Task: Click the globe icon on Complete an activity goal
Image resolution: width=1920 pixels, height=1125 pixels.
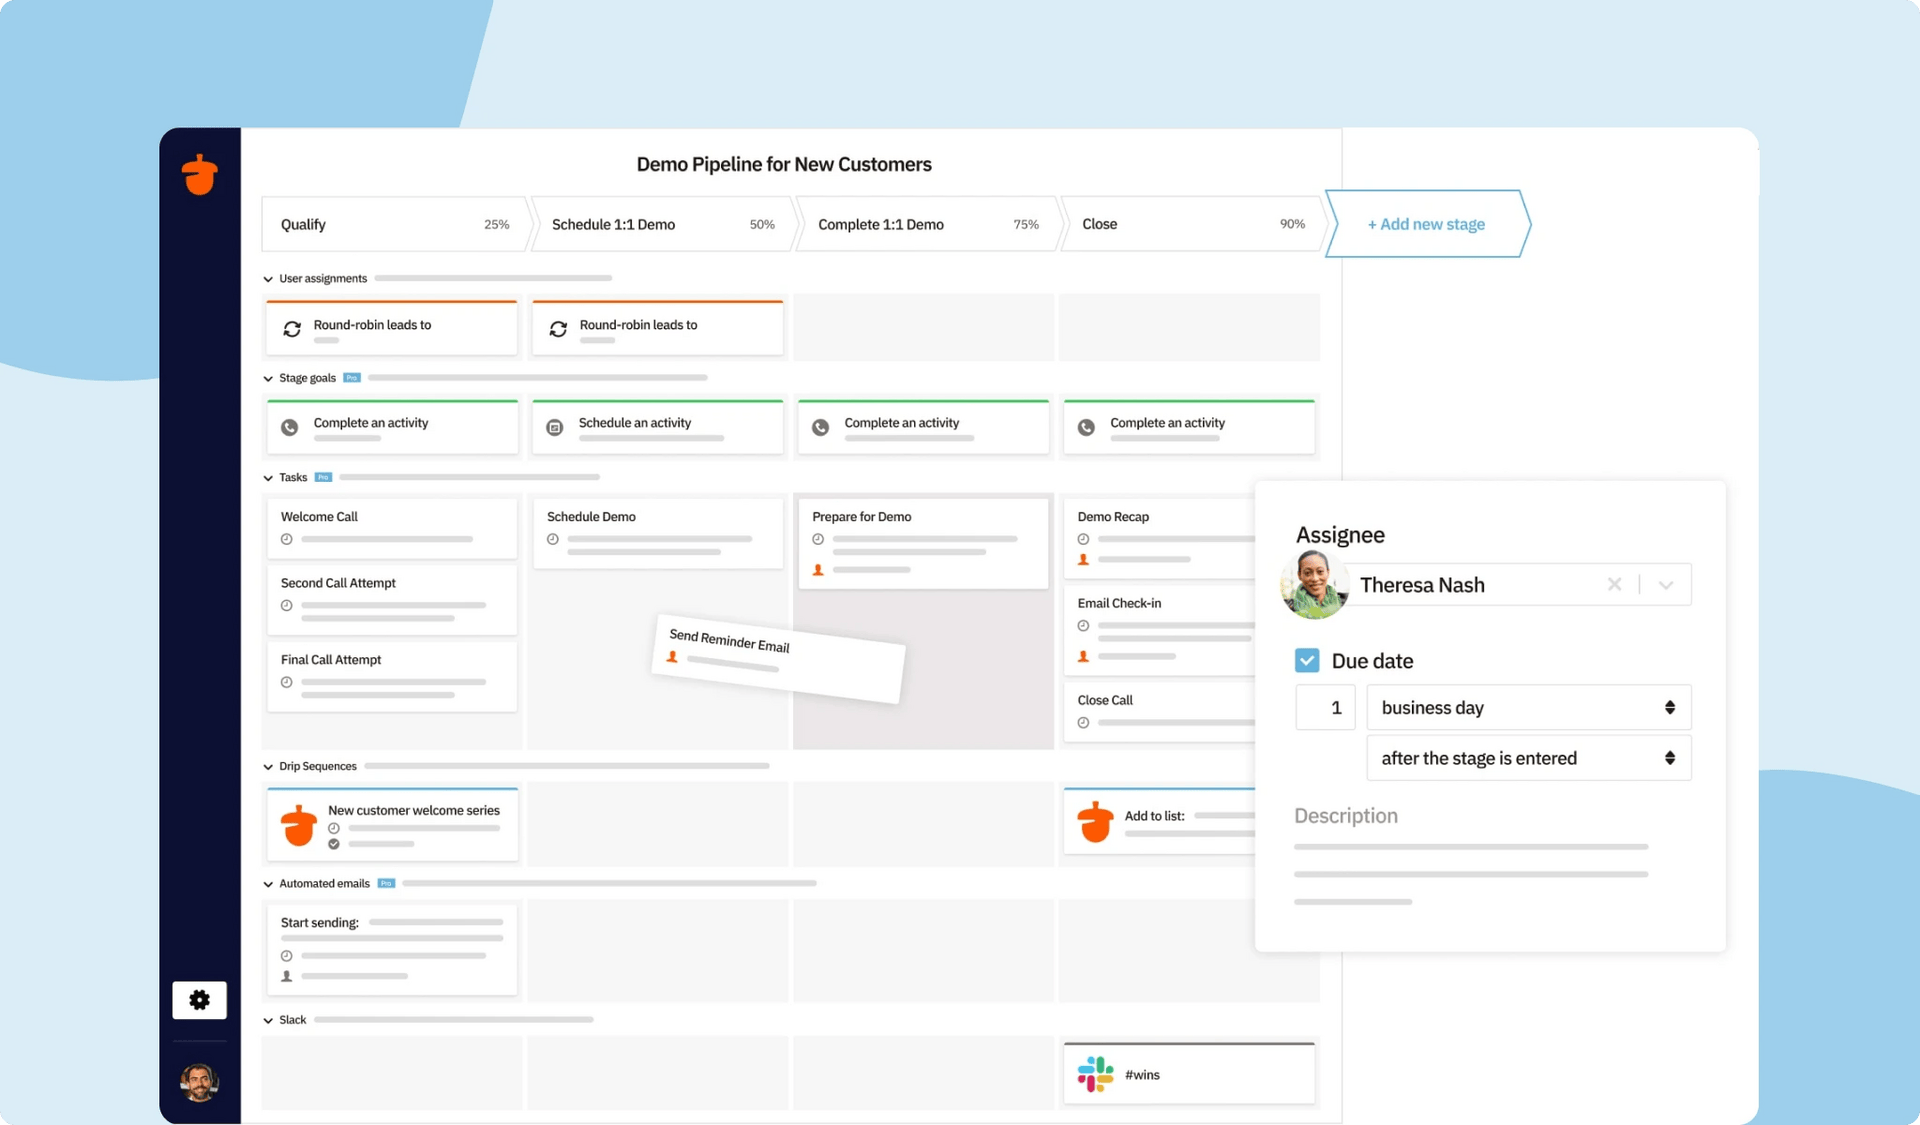Action: [289, 427]
